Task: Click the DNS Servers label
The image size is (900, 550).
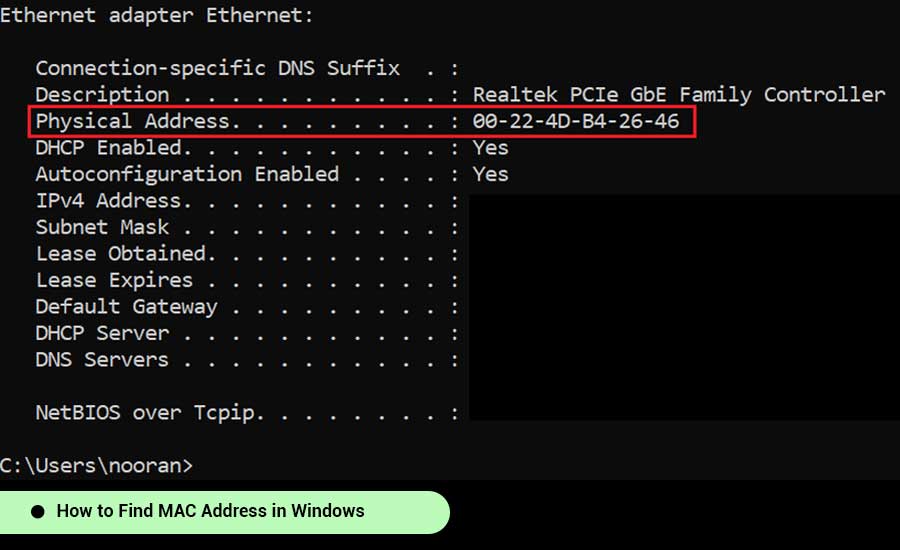Action: point(103,360)
